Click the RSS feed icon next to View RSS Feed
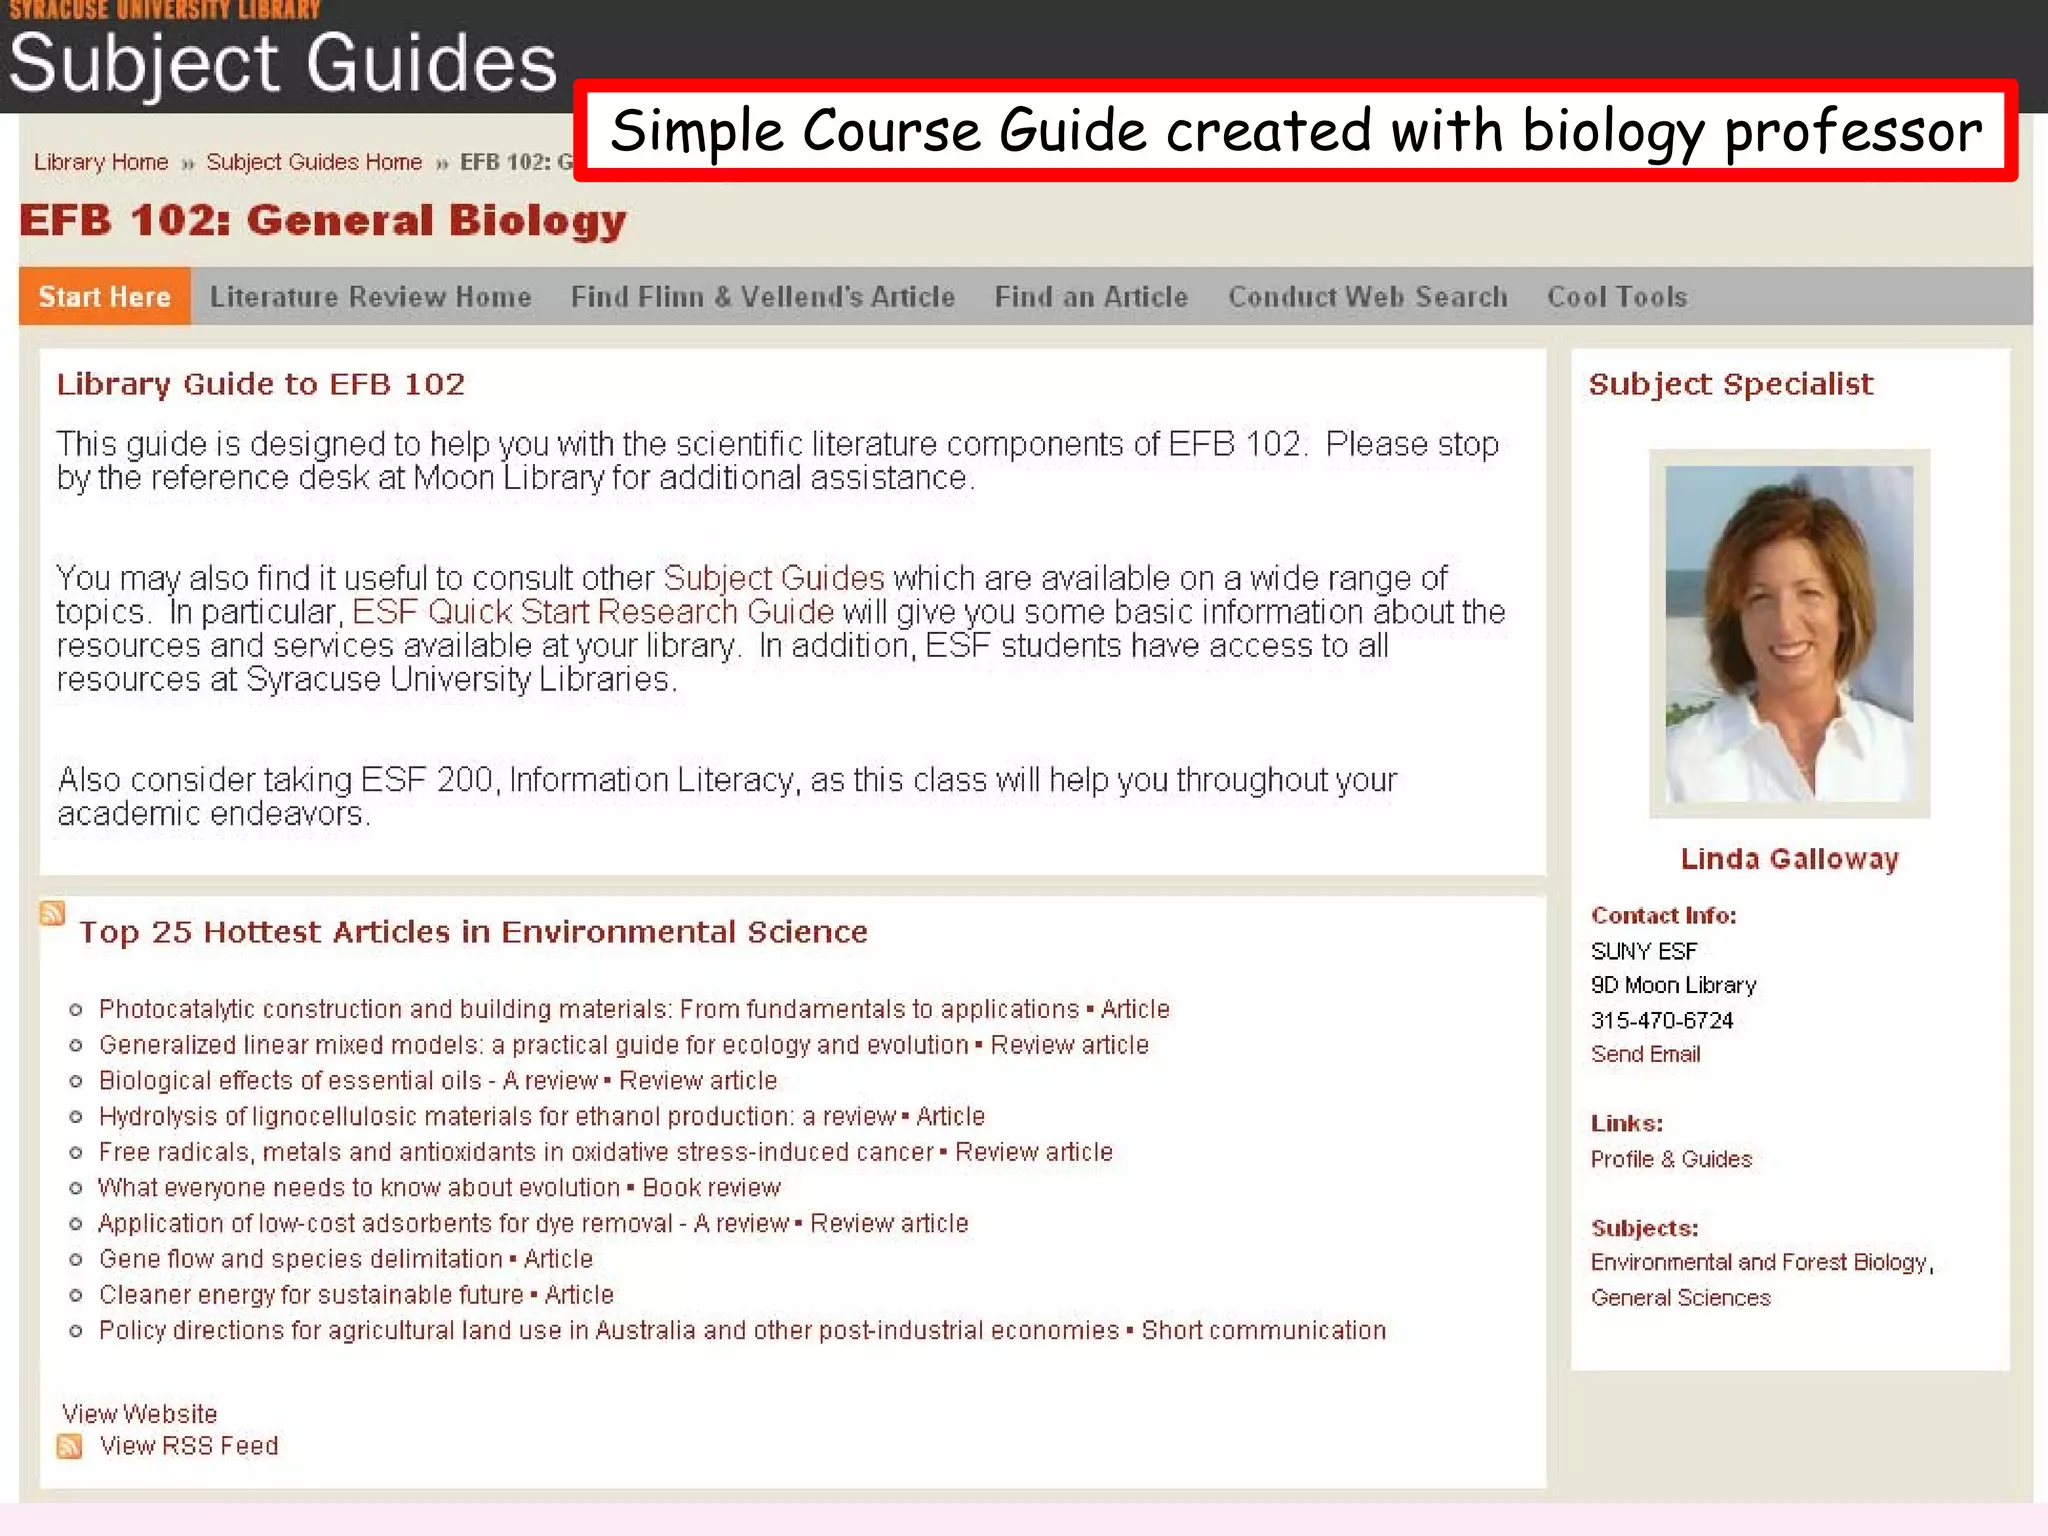The height and width of the screenshot is (1536, 2048). click(70, 1446)
